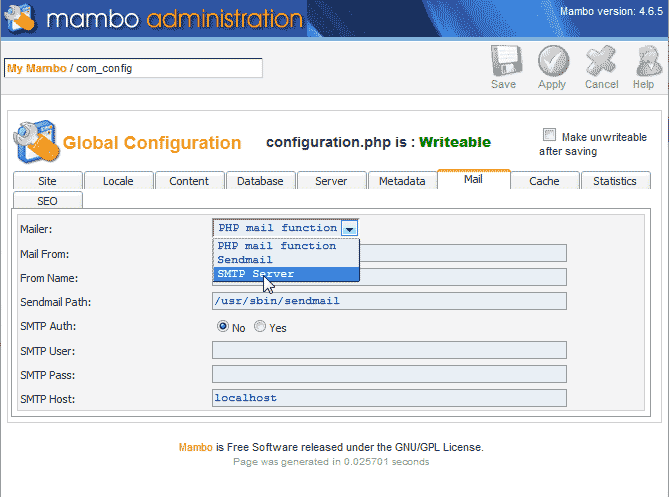Switch to the Database tab
Screen dimensions: 669x497
pyautogui.click(x=260, y=181)
